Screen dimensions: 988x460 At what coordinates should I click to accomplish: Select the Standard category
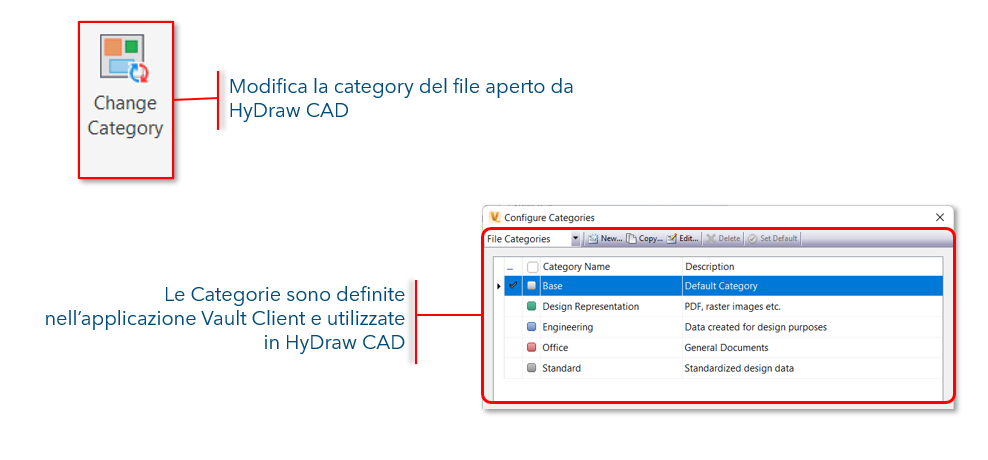pos(723,368)
